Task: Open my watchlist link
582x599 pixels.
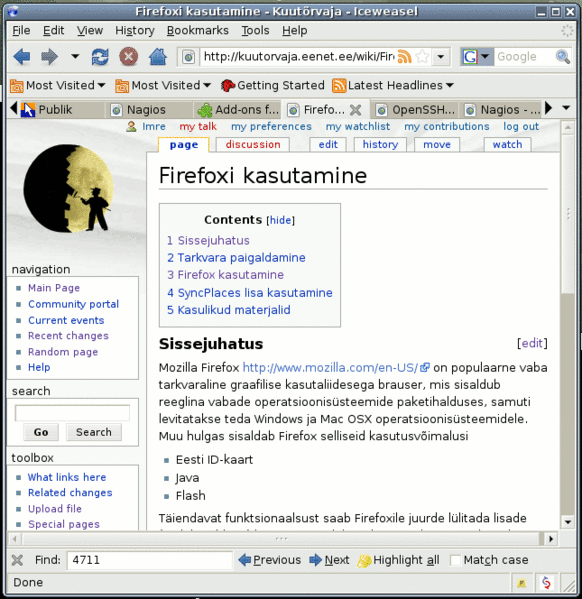Action: [x=358, y=126]
